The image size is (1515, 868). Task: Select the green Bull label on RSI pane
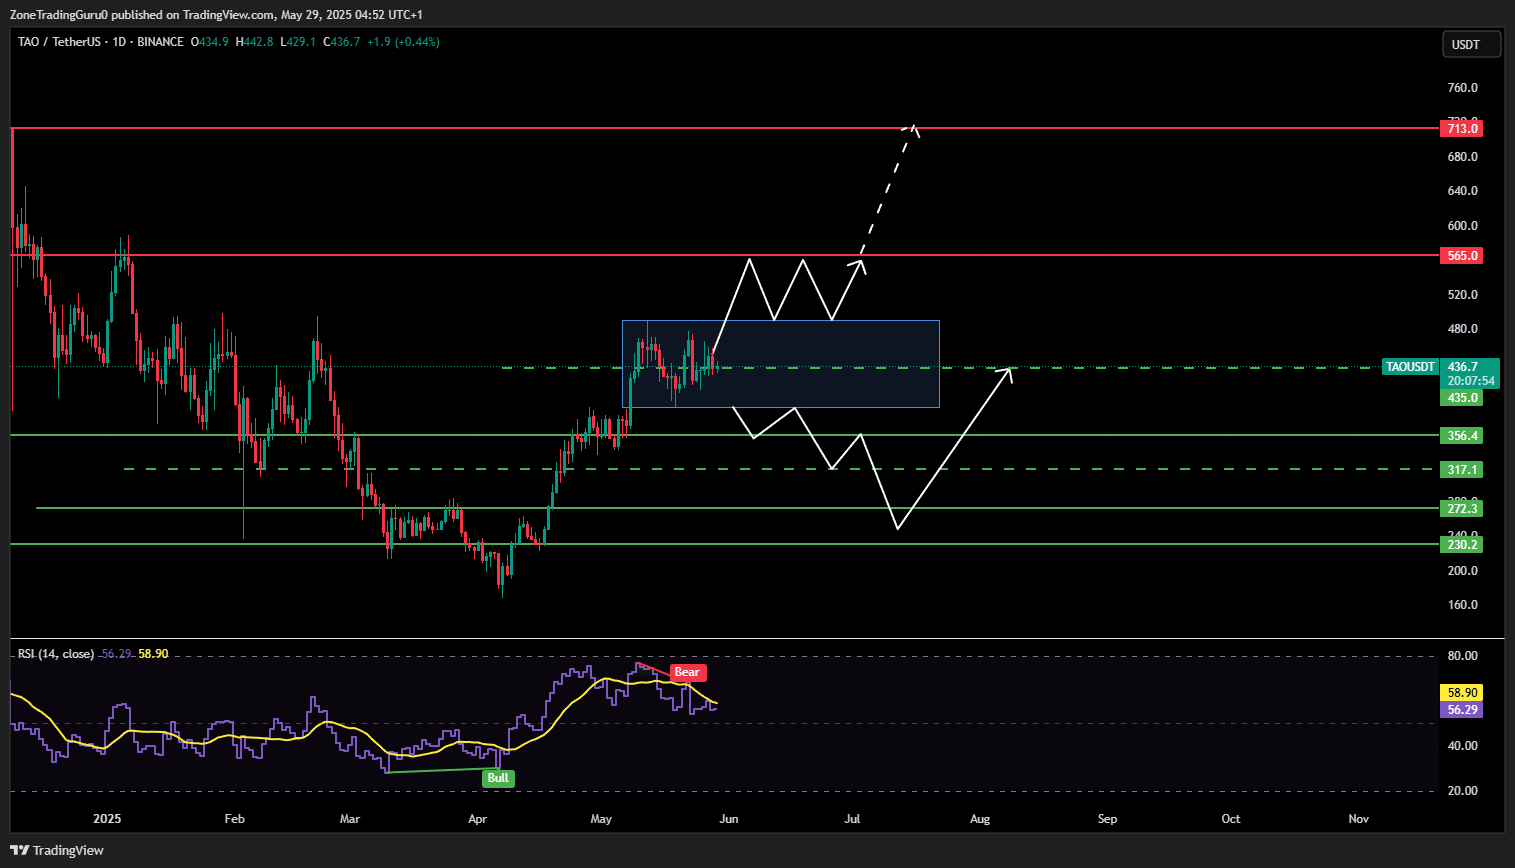coord(498,778)
